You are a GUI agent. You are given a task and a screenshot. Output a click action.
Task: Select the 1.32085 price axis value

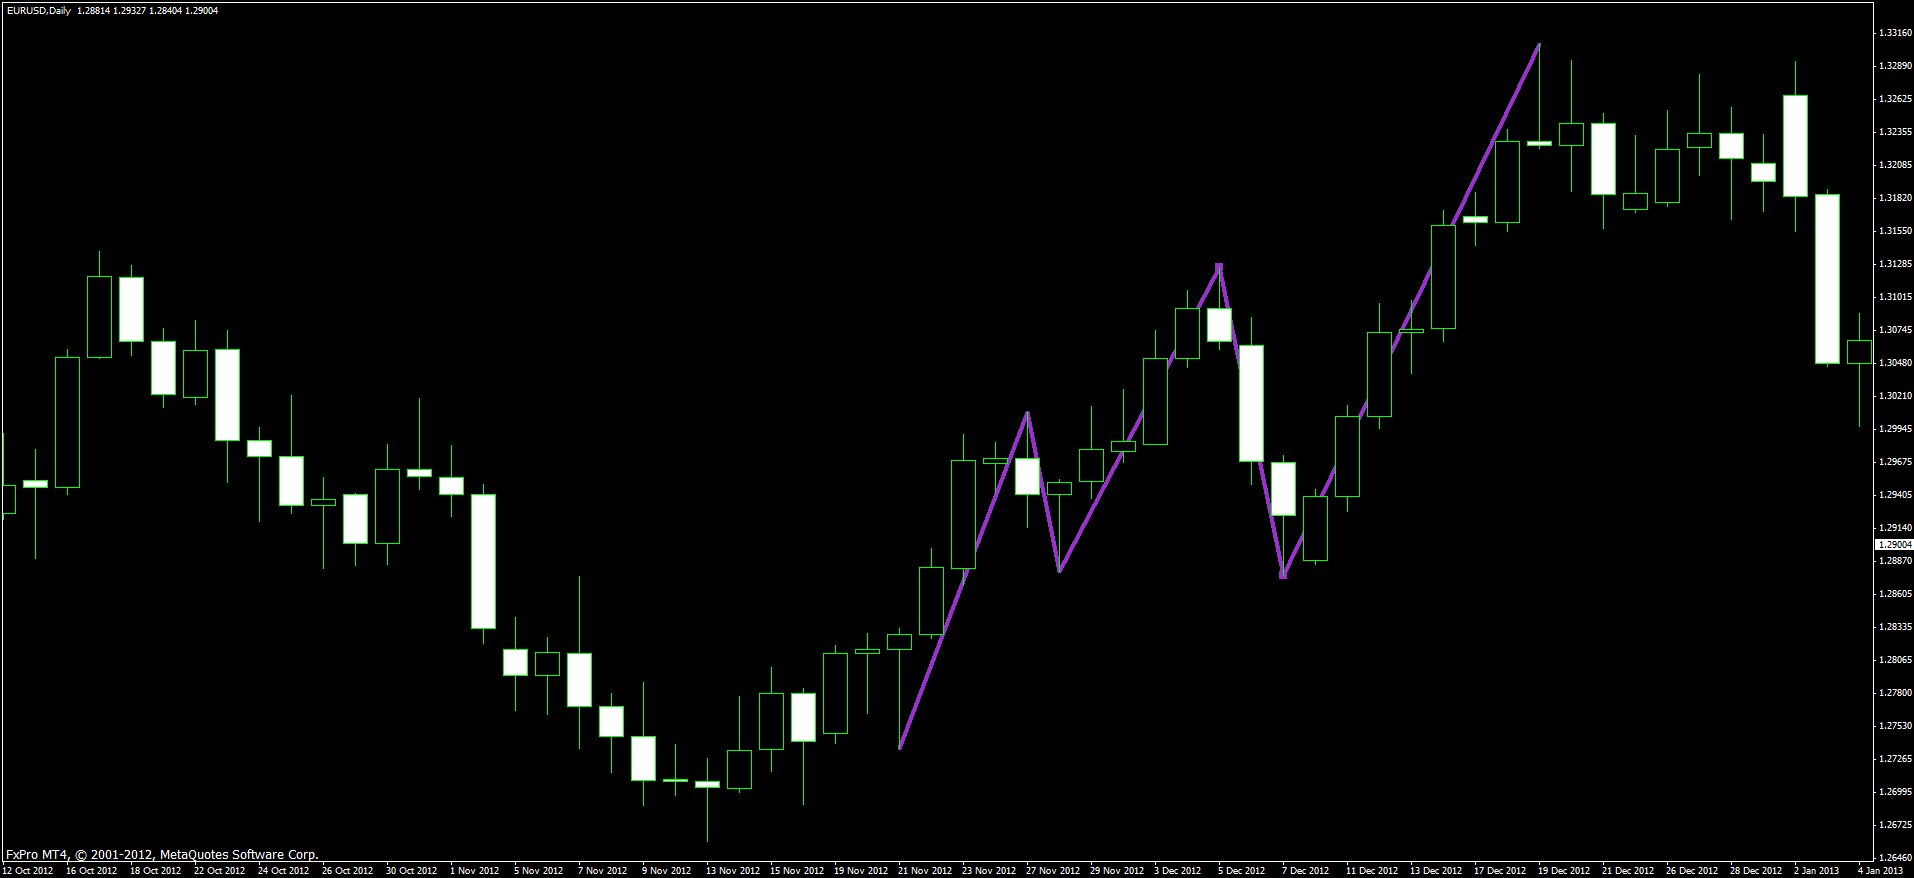pos(1895,165)
